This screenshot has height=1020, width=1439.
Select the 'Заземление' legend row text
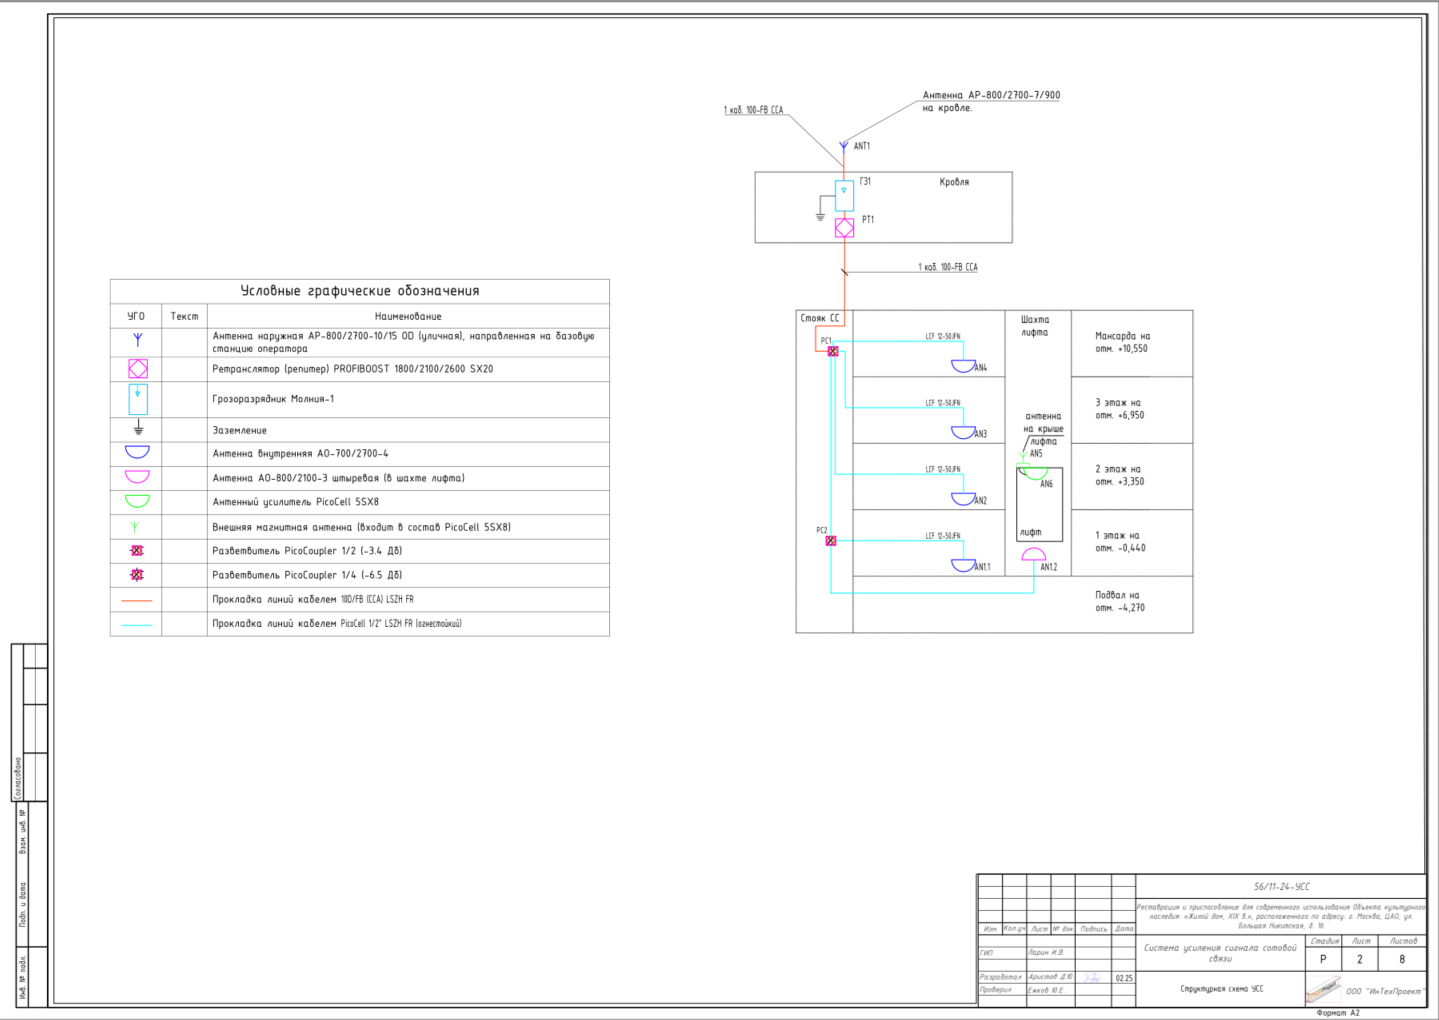[240, 430]
